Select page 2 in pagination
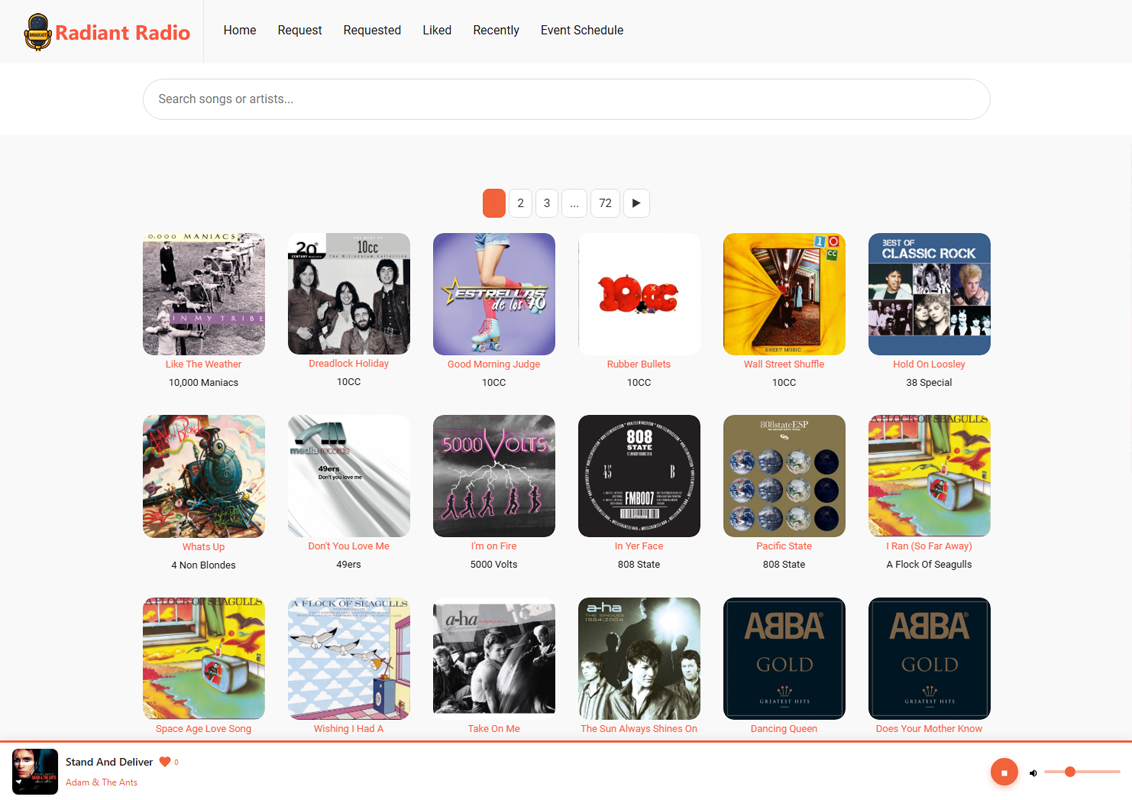The height and width of the screenshot is (800, 1132). [520, 203]
